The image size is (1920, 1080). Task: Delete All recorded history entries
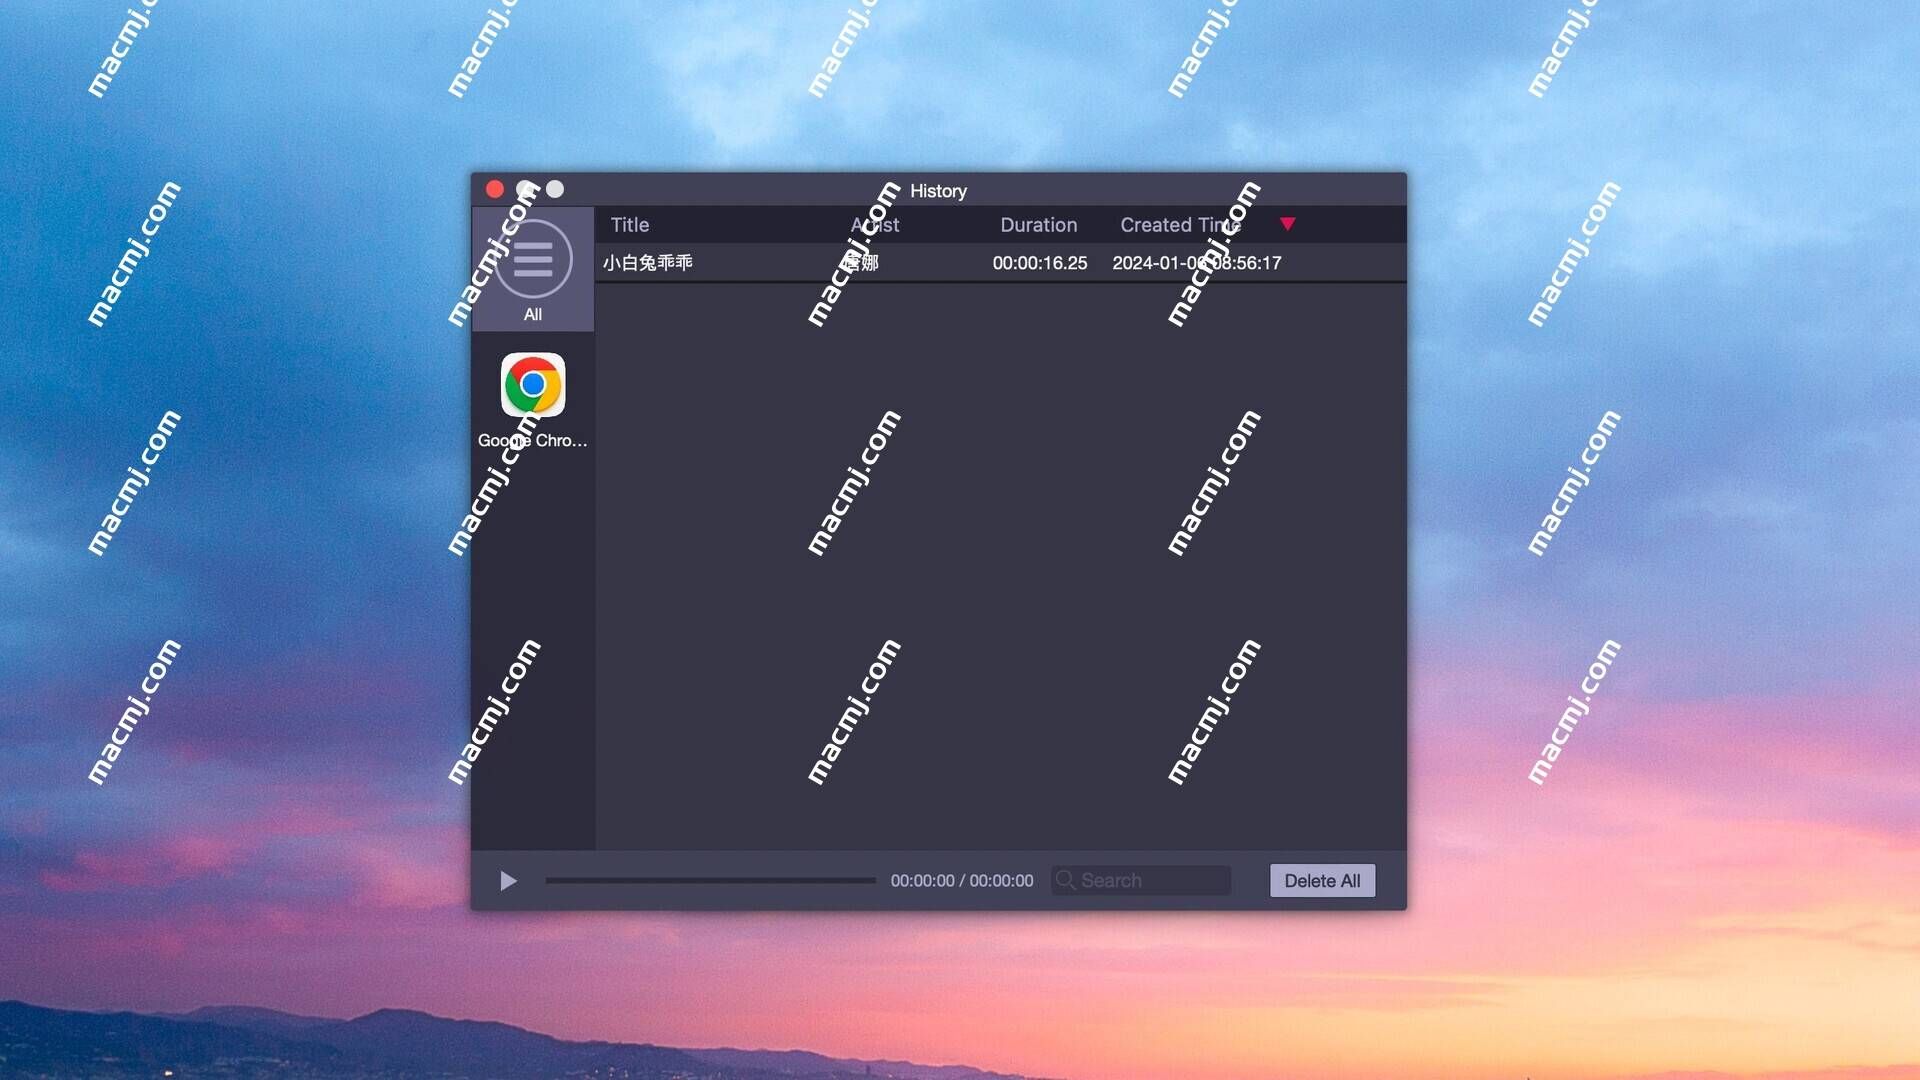point(1323,880)
